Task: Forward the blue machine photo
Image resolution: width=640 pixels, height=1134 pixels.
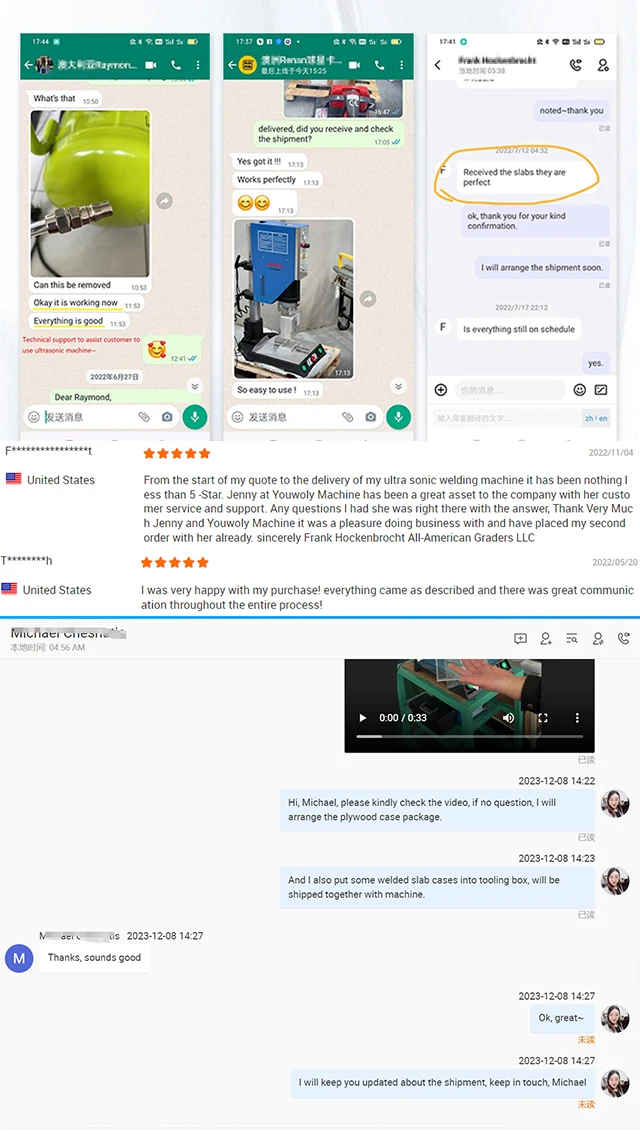Action: pyautogui.click(x=368, y=299)
